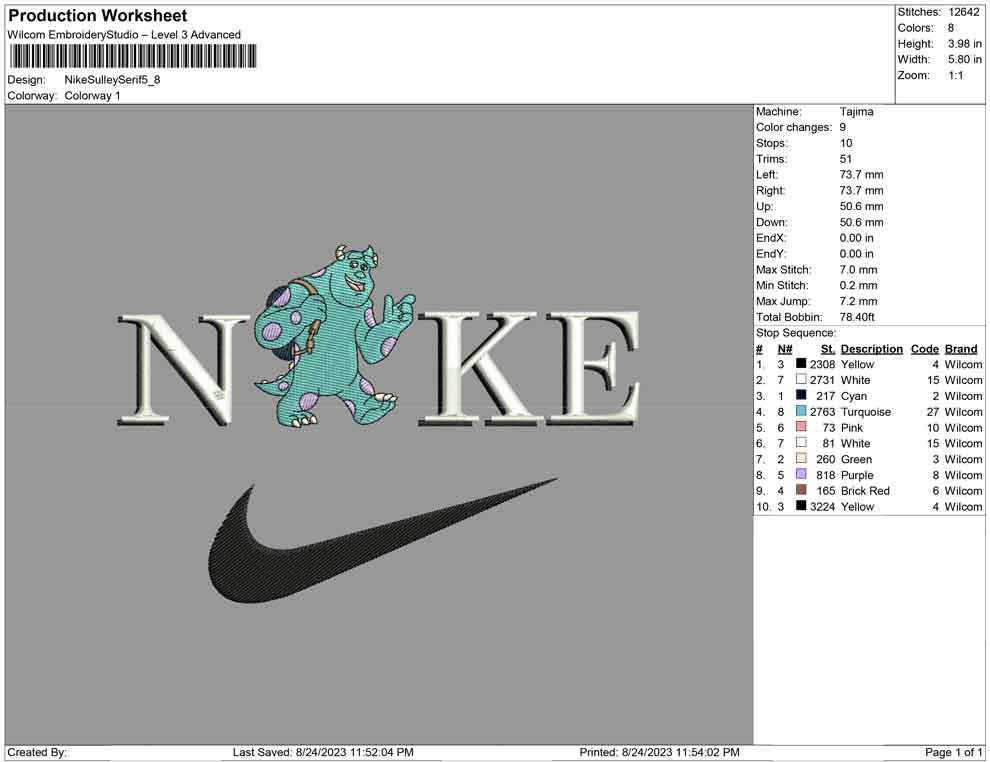Click the Colors value 8

[x=951, y=28]
